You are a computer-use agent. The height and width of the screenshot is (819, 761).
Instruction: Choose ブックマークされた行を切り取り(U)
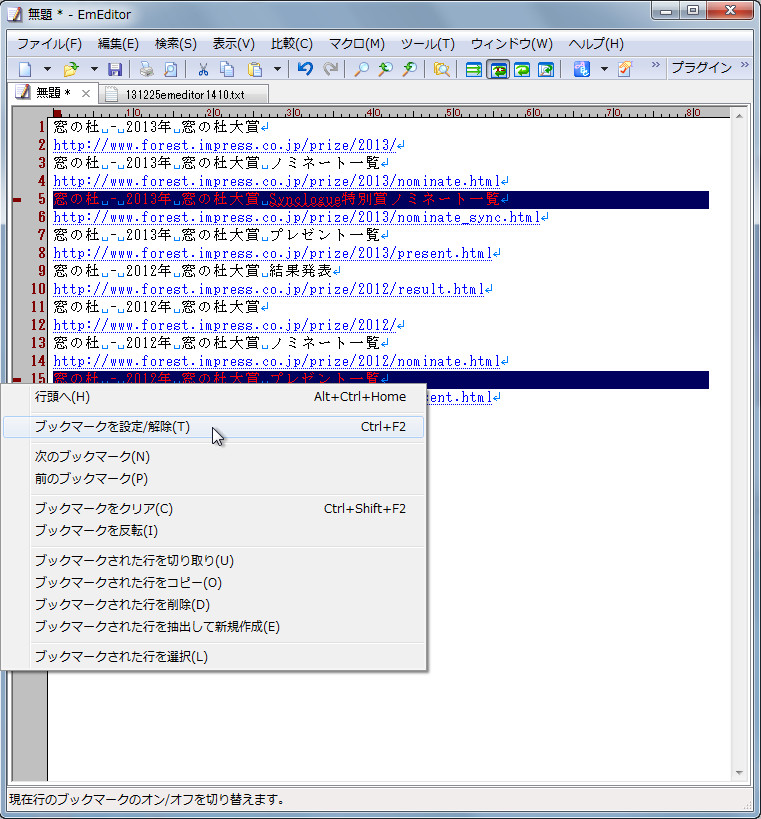coord(214,560)
